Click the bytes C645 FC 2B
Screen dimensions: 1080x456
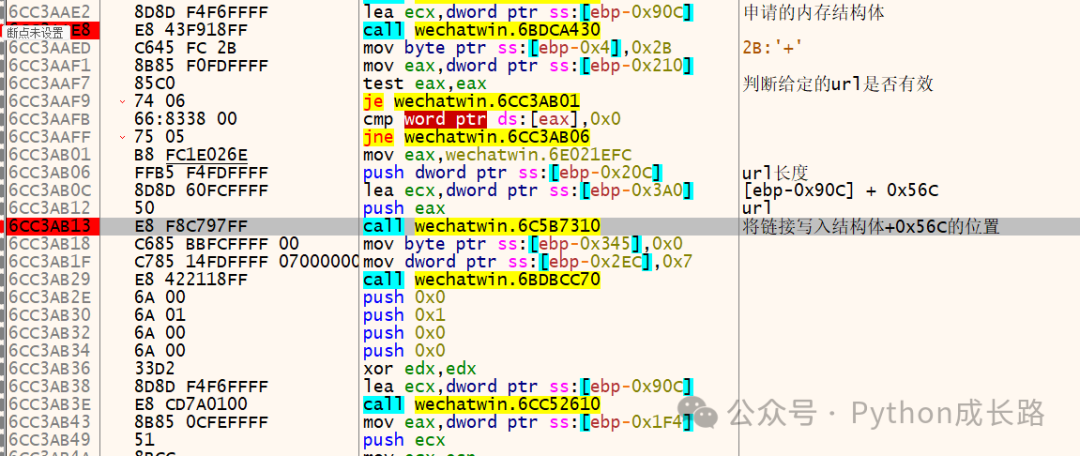pyautogui.click(x=187, y=48)
